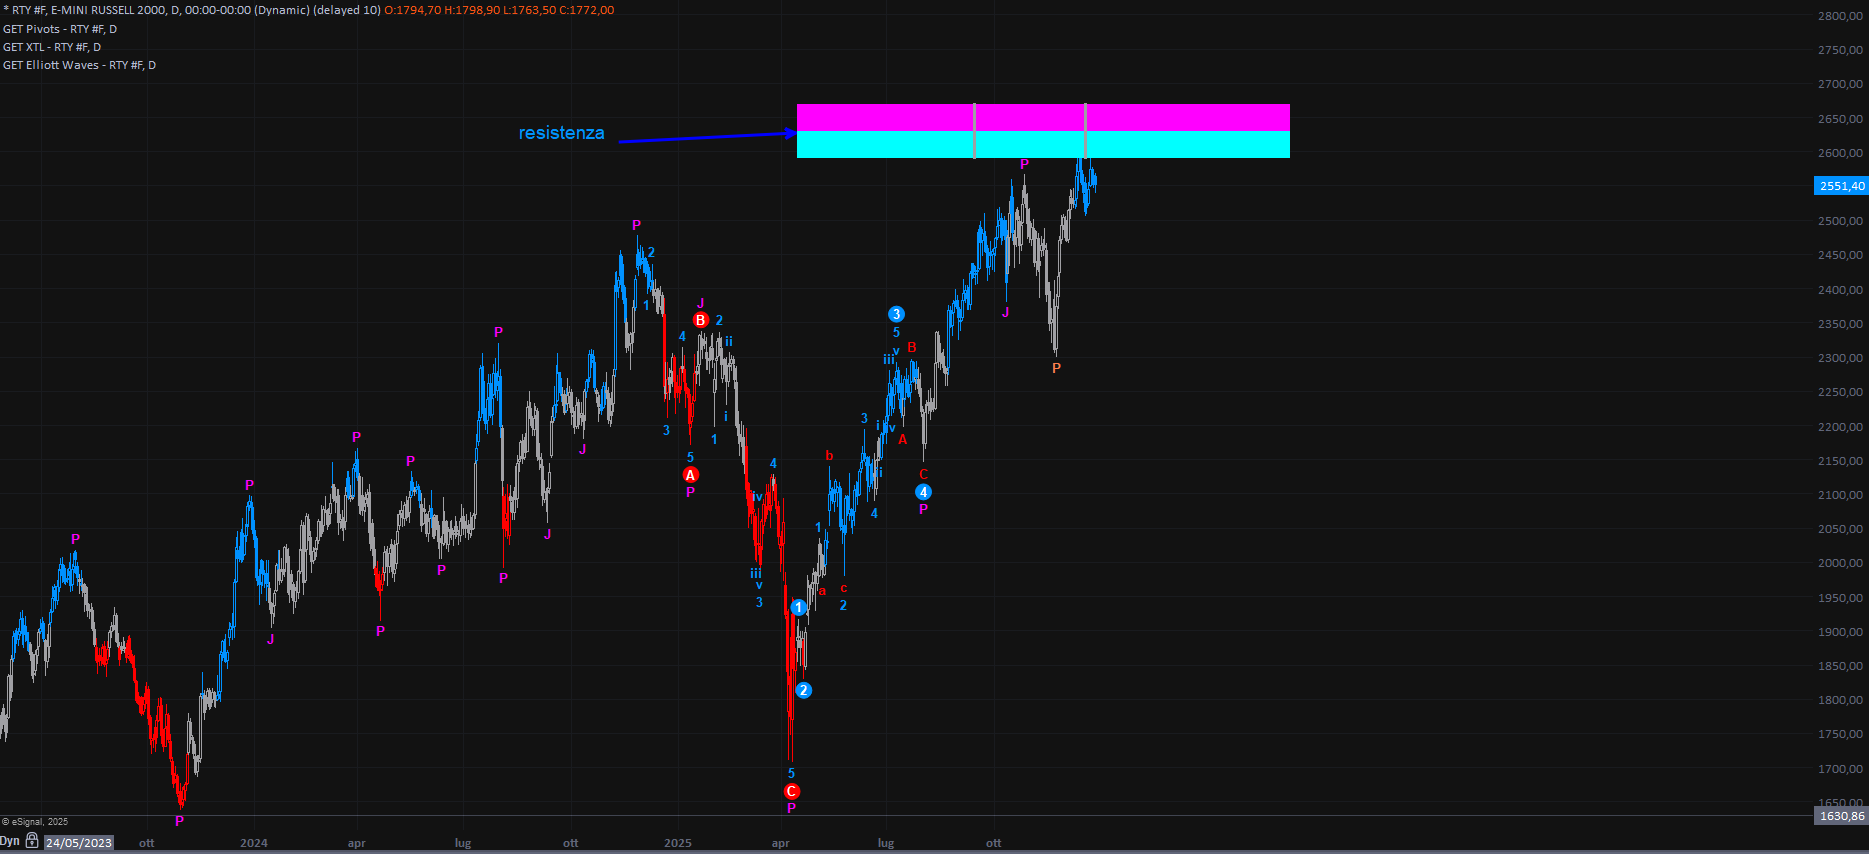
Task: Click the Dyn scaling mode label
Action: [x=10, y=841]
